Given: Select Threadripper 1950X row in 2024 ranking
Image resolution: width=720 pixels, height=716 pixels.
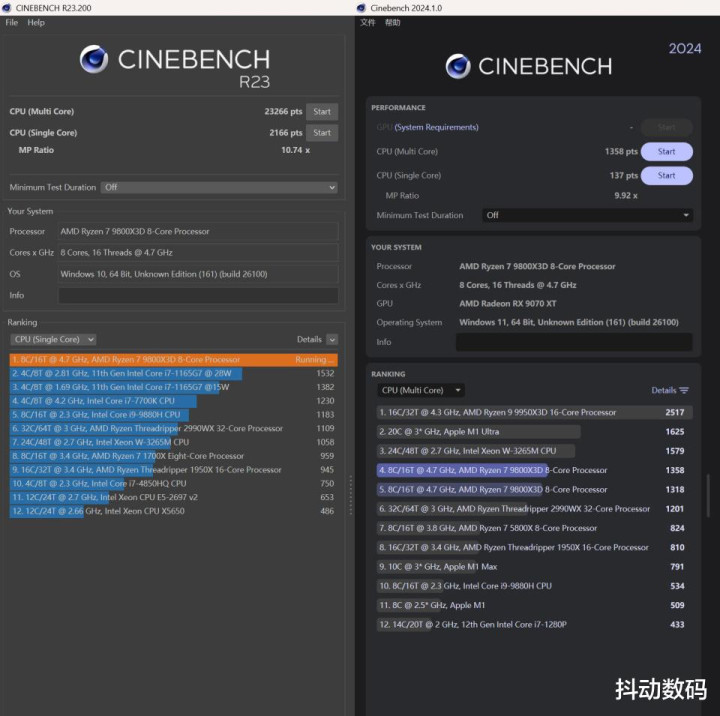Looking at the screenshot, I should coord(534,547).
